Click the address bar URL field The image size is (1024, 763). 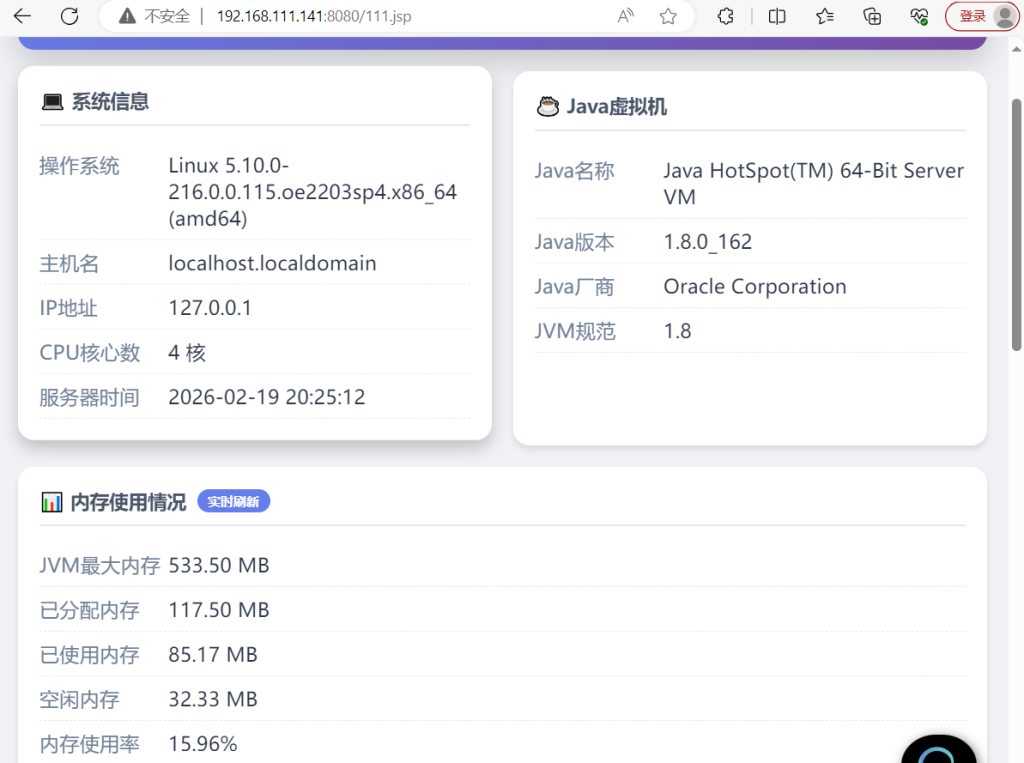pos(400,16)
